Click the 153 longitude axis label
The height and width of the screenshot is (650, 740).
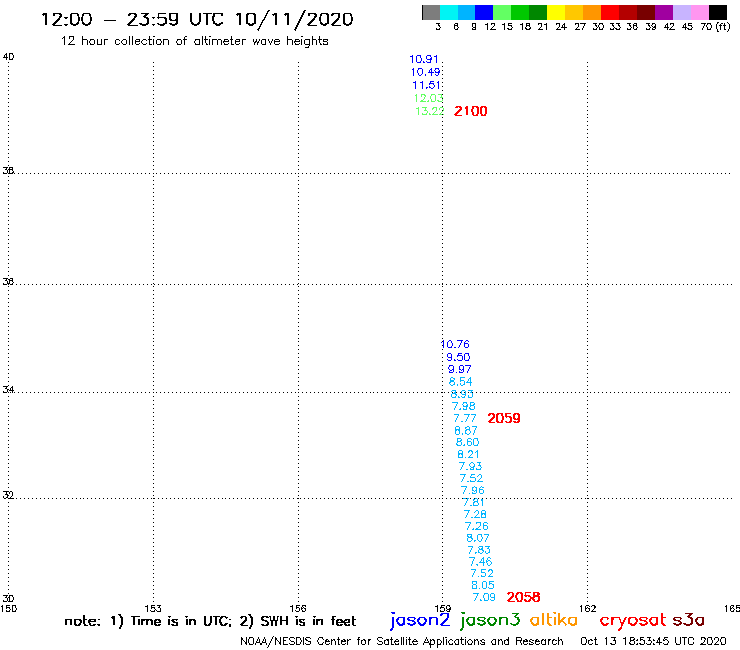coord(153,609)
